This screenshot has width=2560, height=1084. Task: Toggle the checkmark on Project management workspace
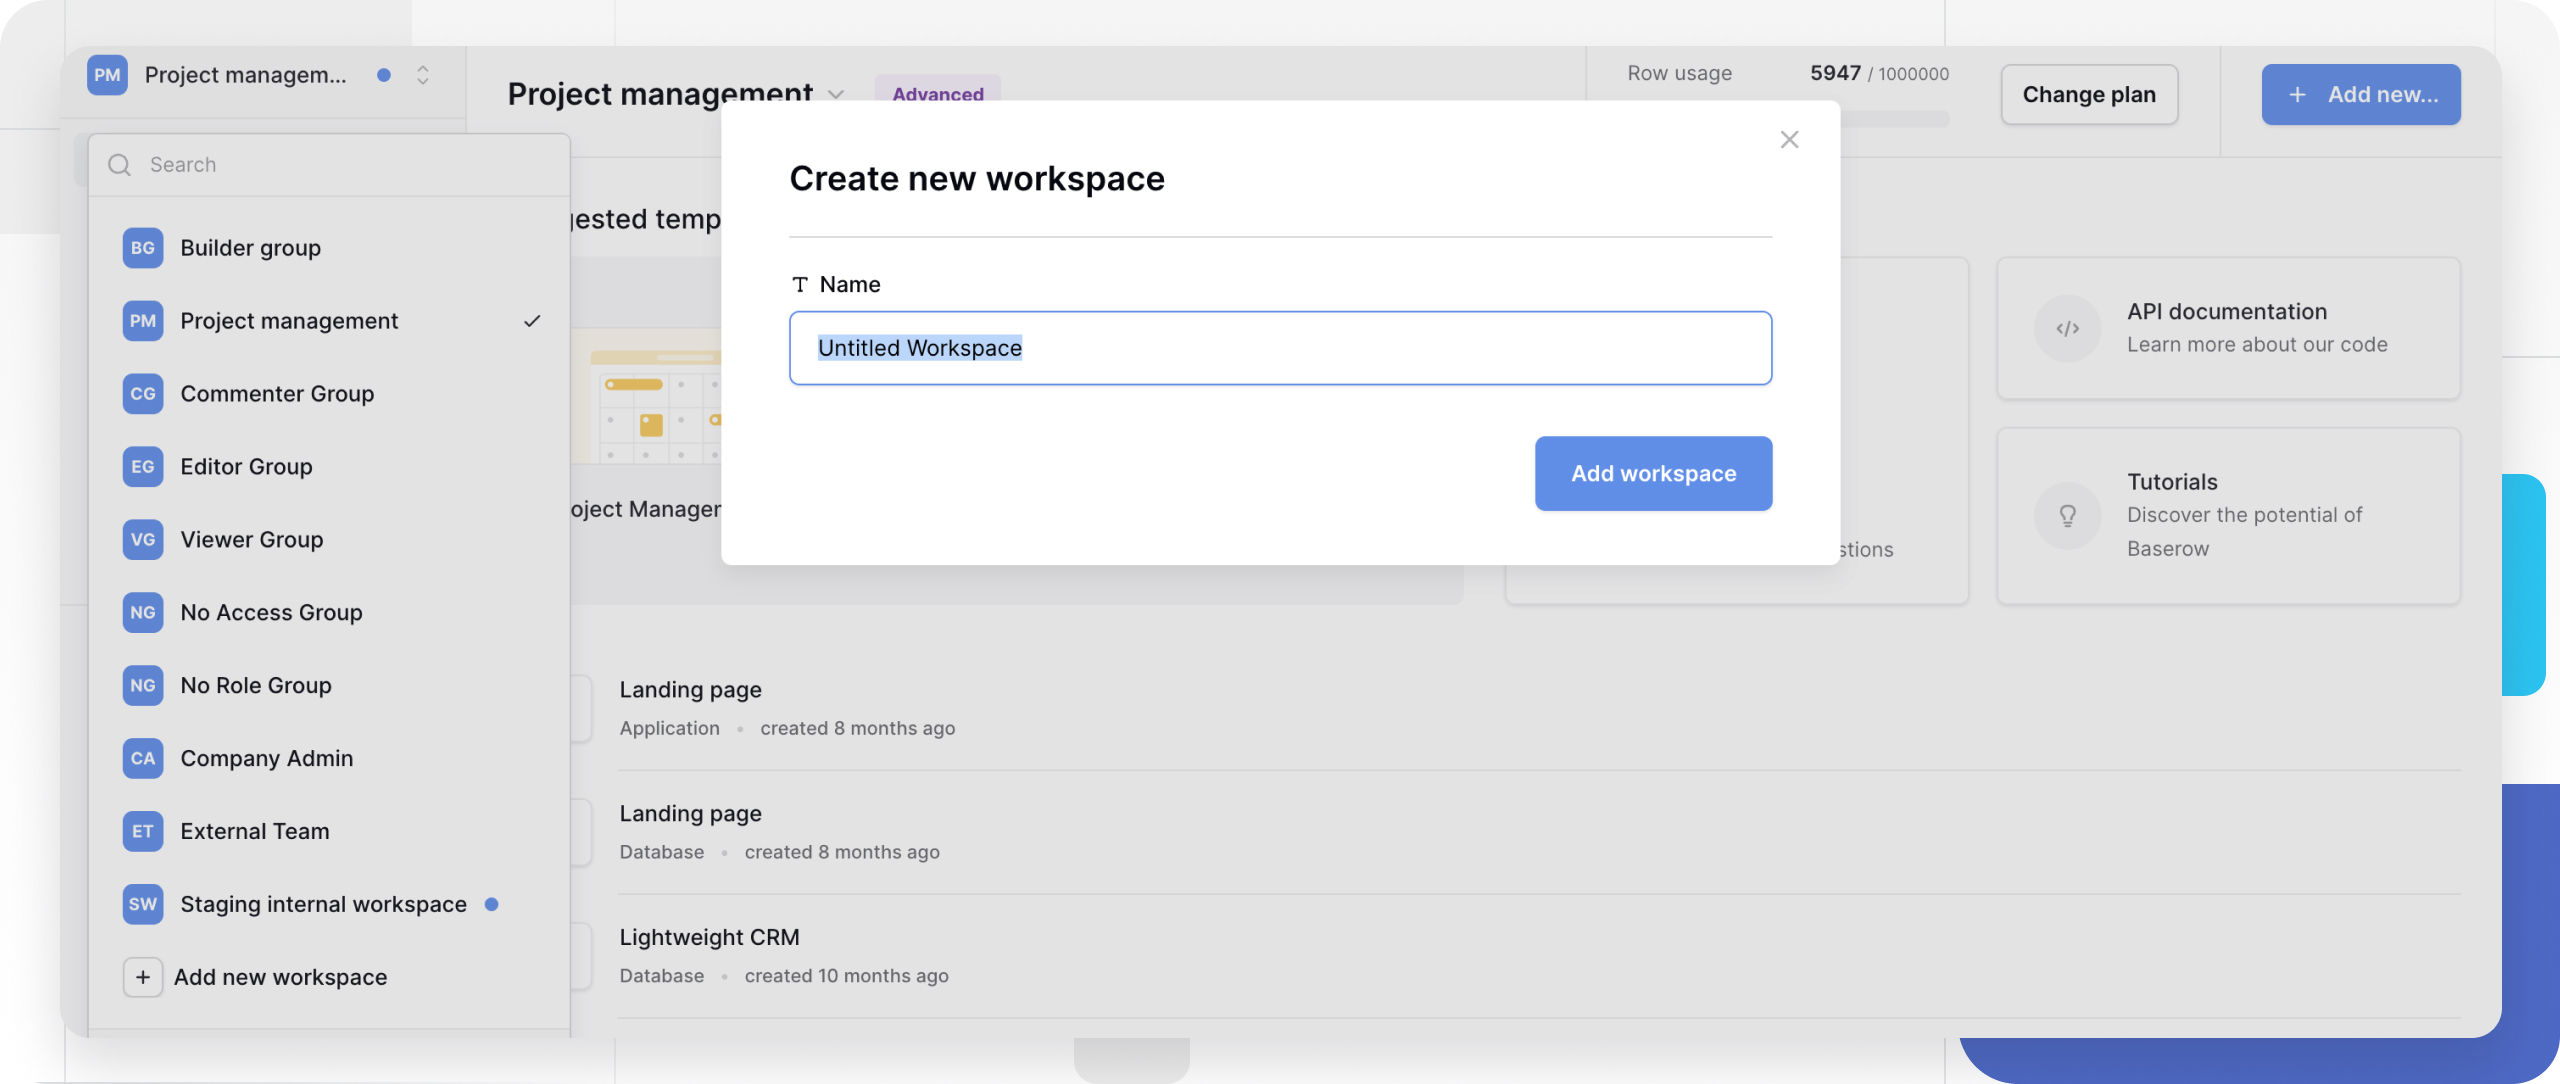tap(531, 320)
